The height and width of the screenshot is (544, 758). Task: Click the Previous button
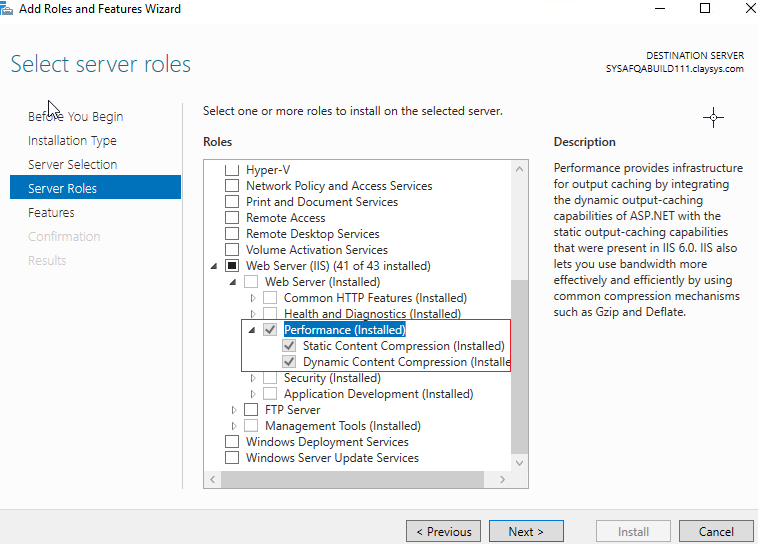click(x=443, y=531)
